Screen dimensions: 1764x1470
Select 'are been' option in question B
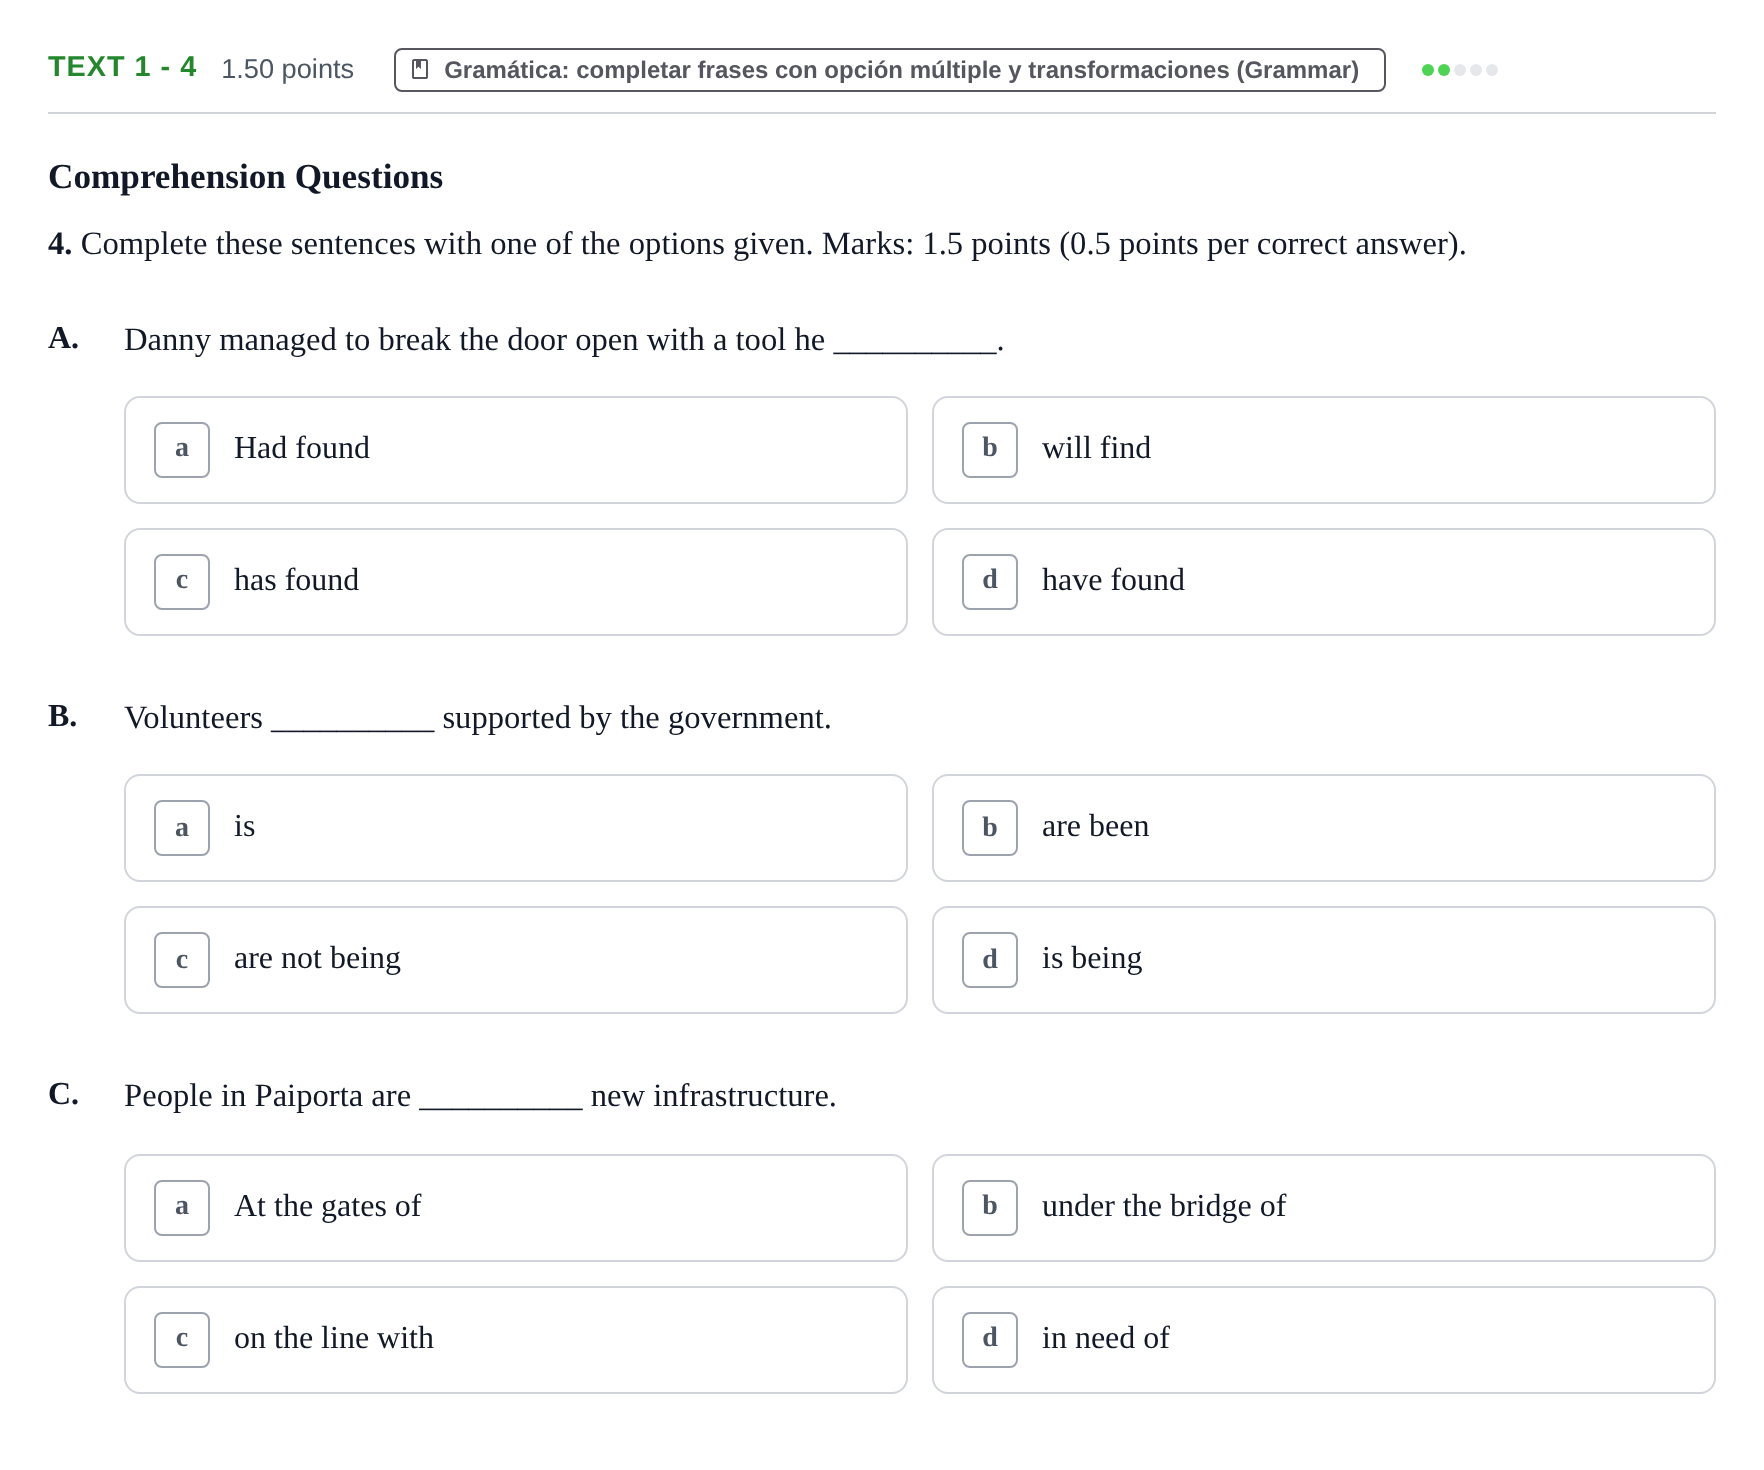[1323, 828]
